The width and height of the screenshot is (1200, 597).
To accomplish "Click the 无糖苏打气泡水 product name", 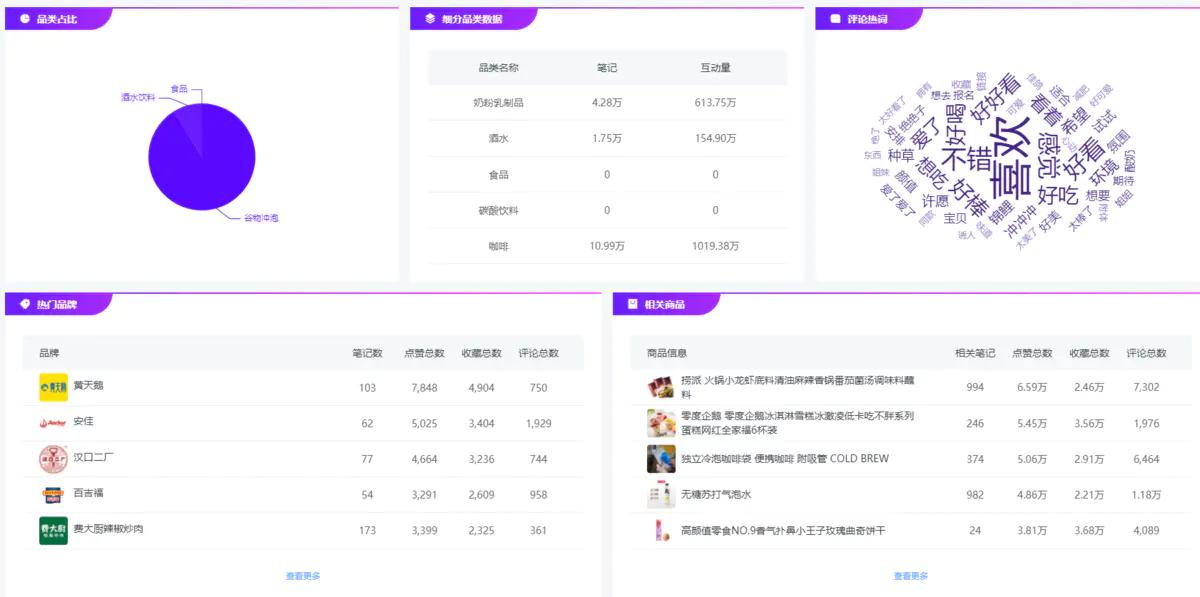I will pyautogui.click(x=715, y=495).
